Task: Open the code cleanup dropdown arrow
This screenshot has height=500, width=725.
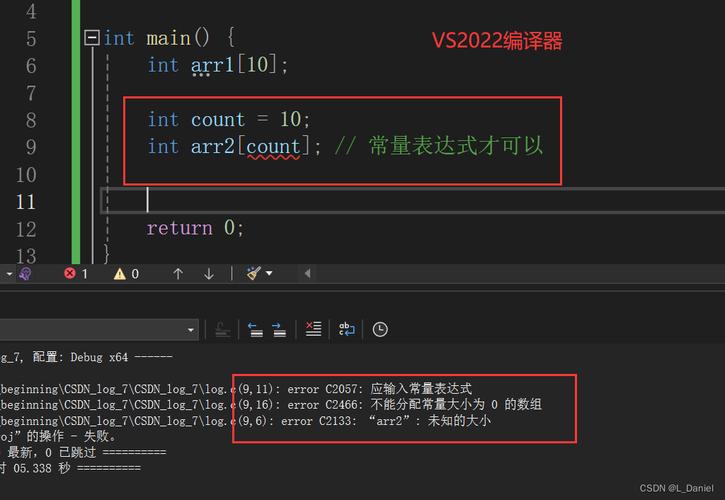Action: [x=269, y=273]
